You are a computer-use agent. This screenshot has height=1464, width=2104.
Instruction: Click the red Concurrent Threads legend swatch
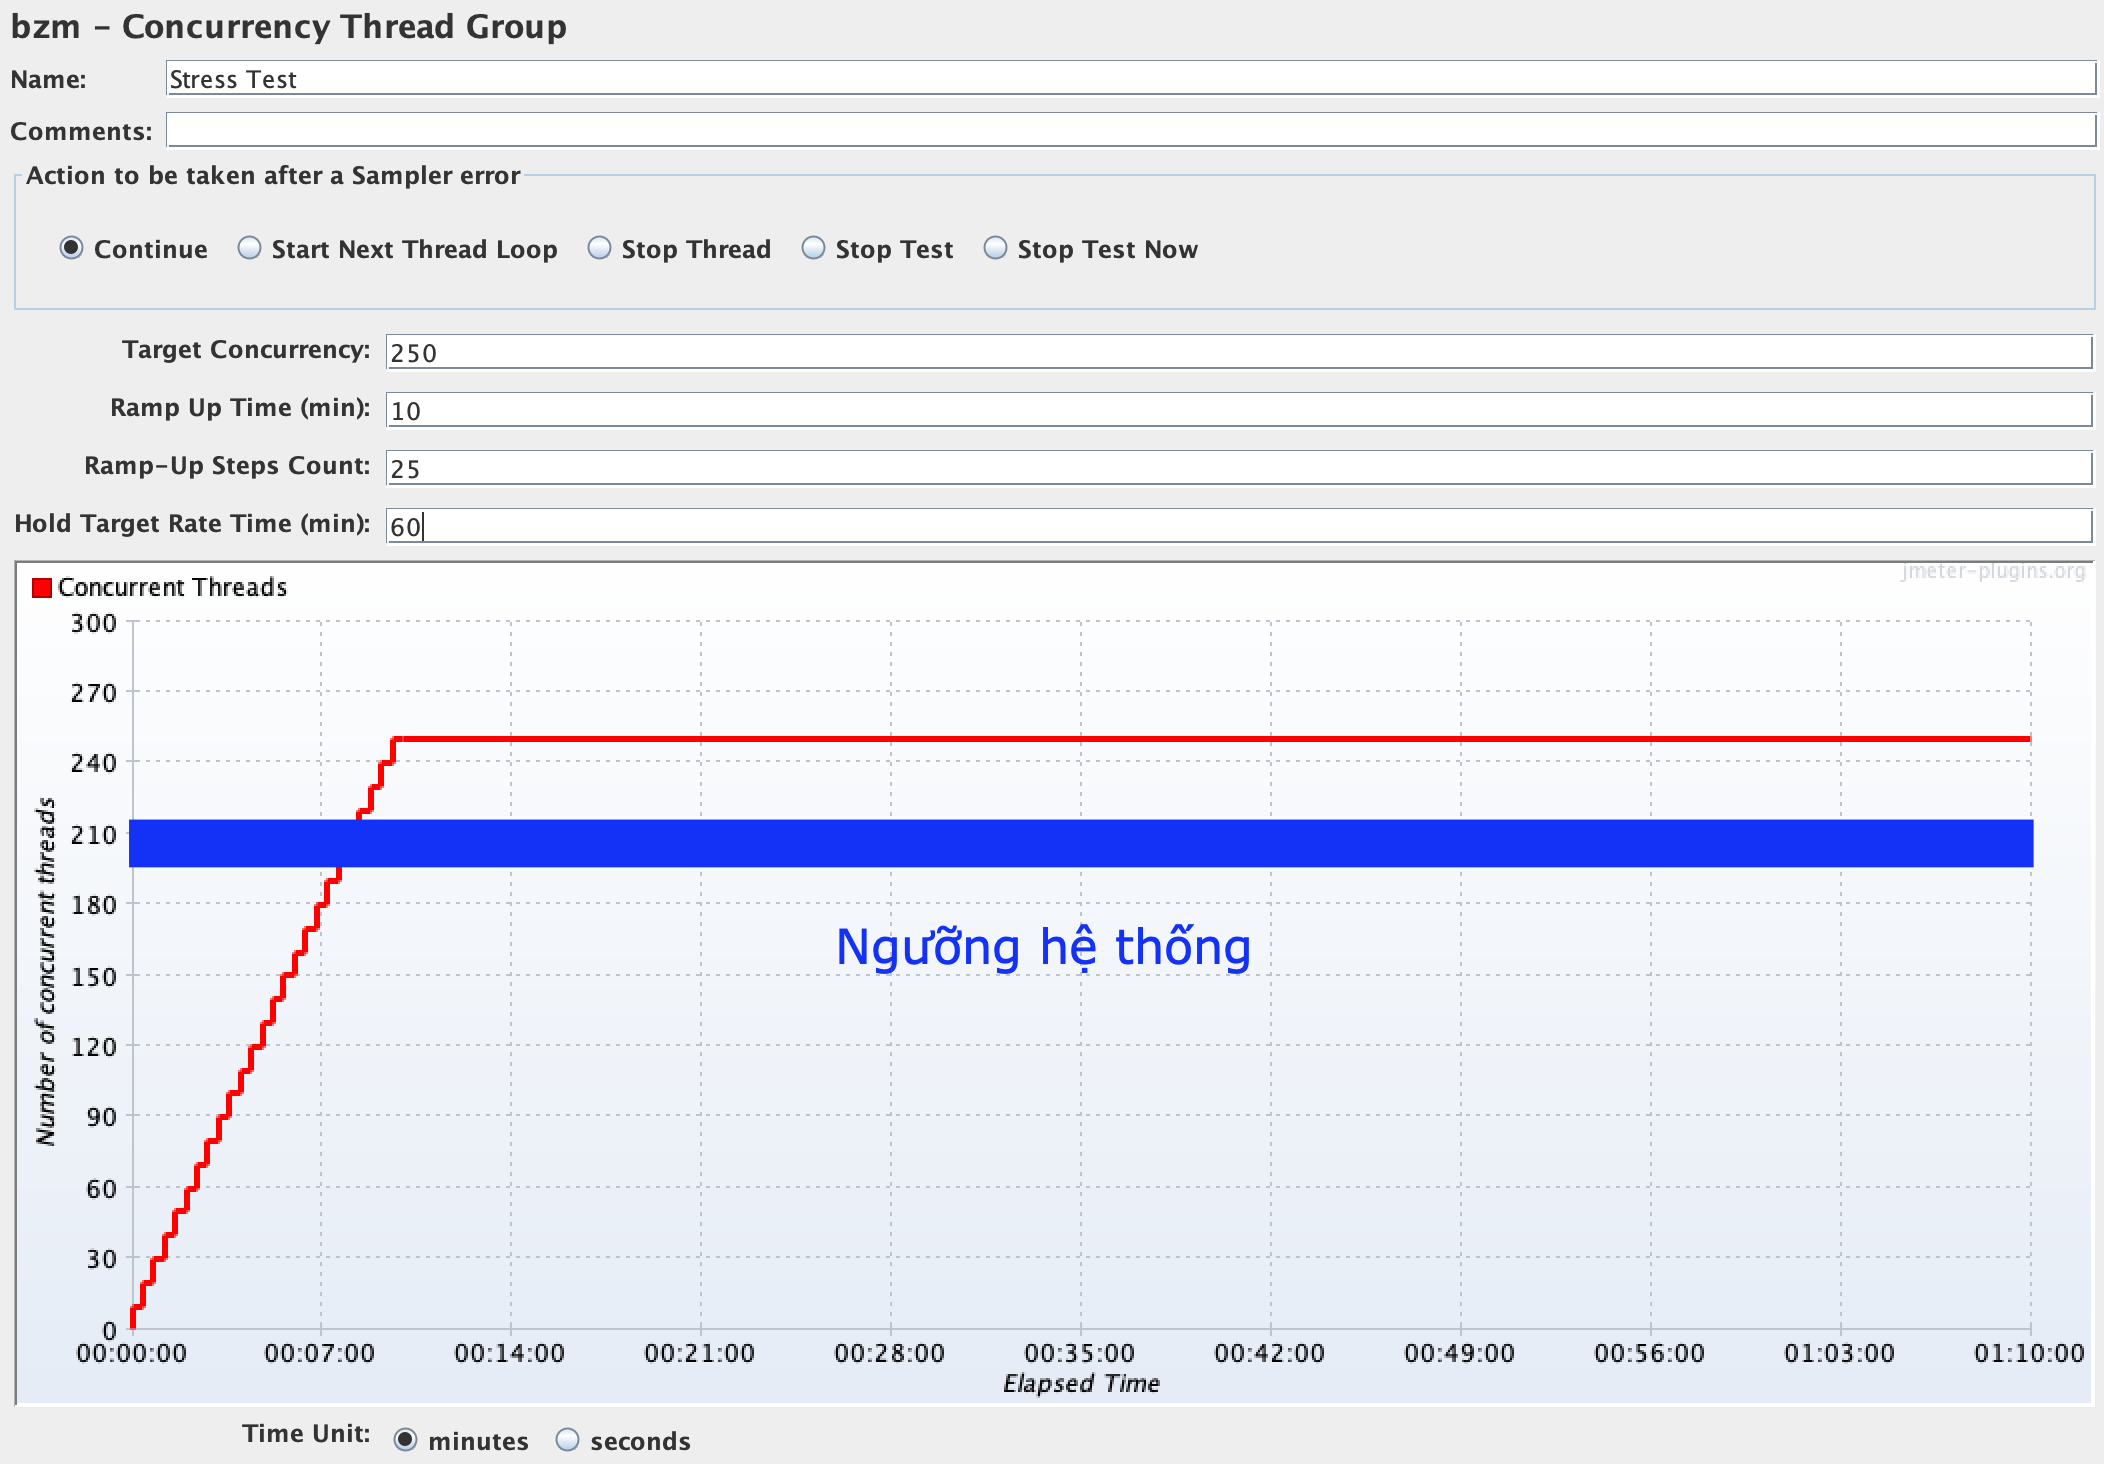click(x=42, y=587)
